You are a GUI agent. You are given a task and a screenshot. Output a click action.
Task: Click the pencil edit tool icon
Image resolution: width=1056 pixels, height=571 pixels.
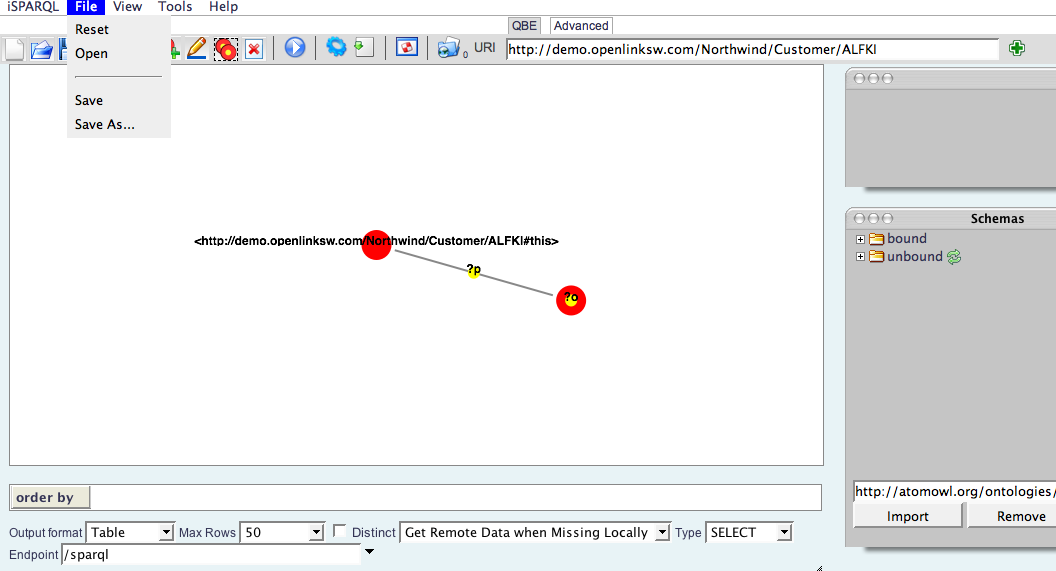click(197, 48)
